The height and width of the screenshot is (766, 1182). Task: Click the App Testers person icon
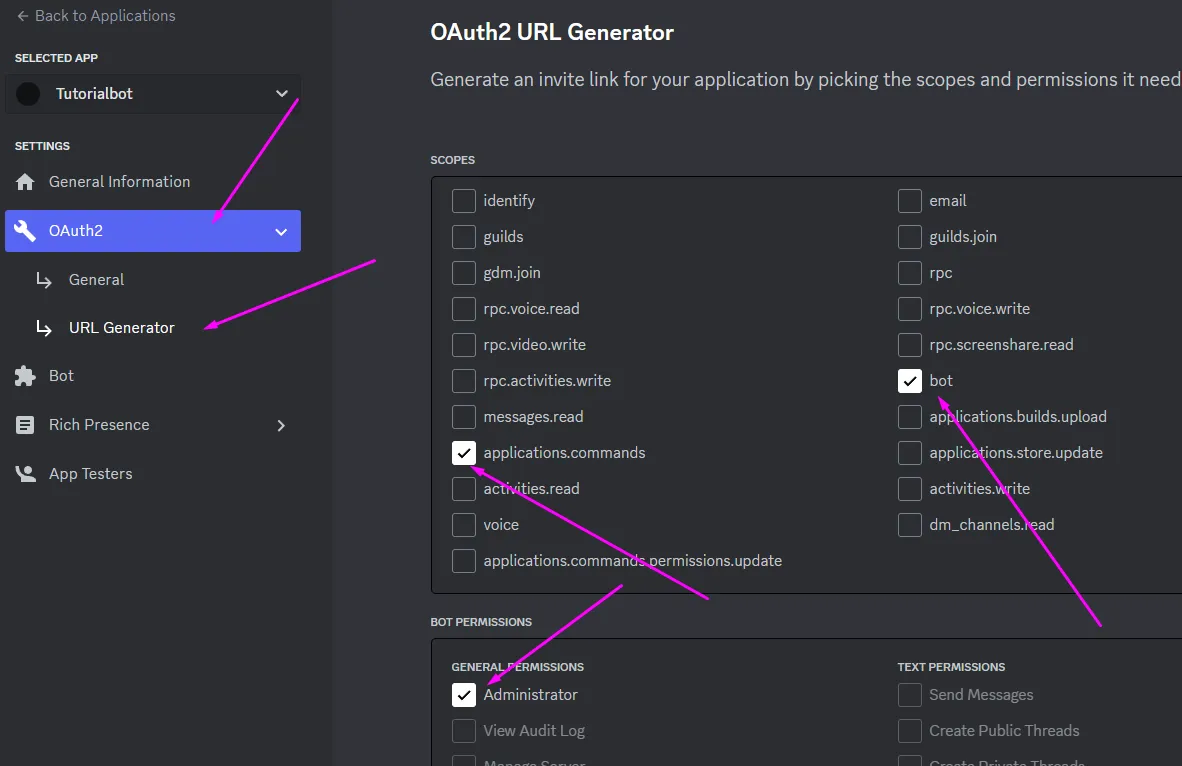tap(25, 473)
